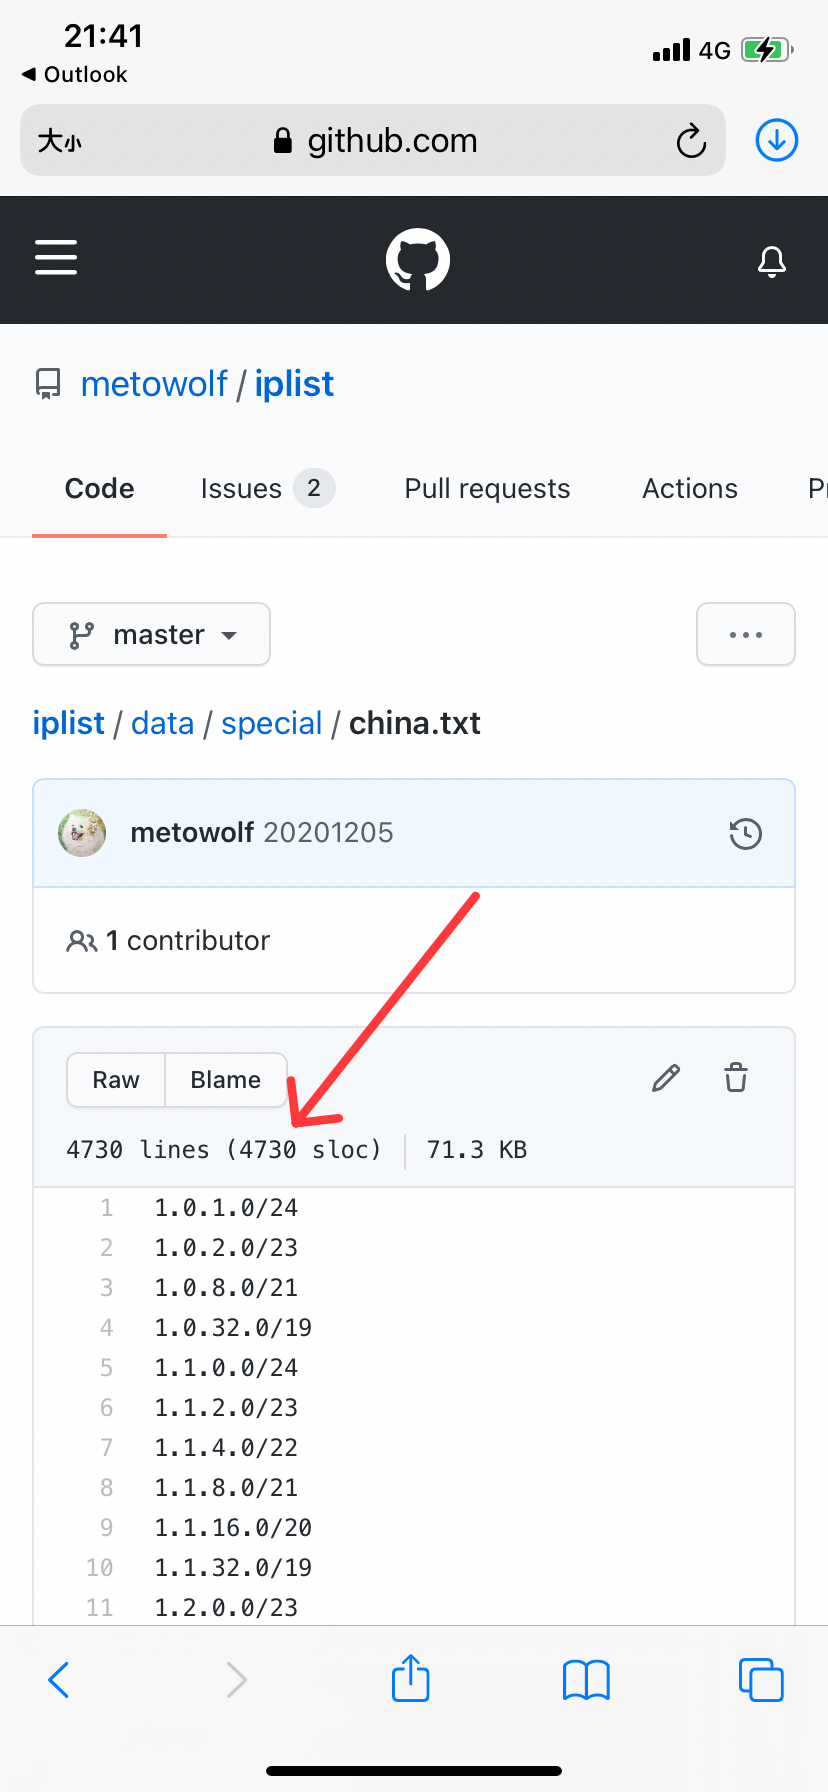The height and width of the screenshot is (1792, 828).
Task: Navigate to the data folder link
Action: click(x=162, y=722)
